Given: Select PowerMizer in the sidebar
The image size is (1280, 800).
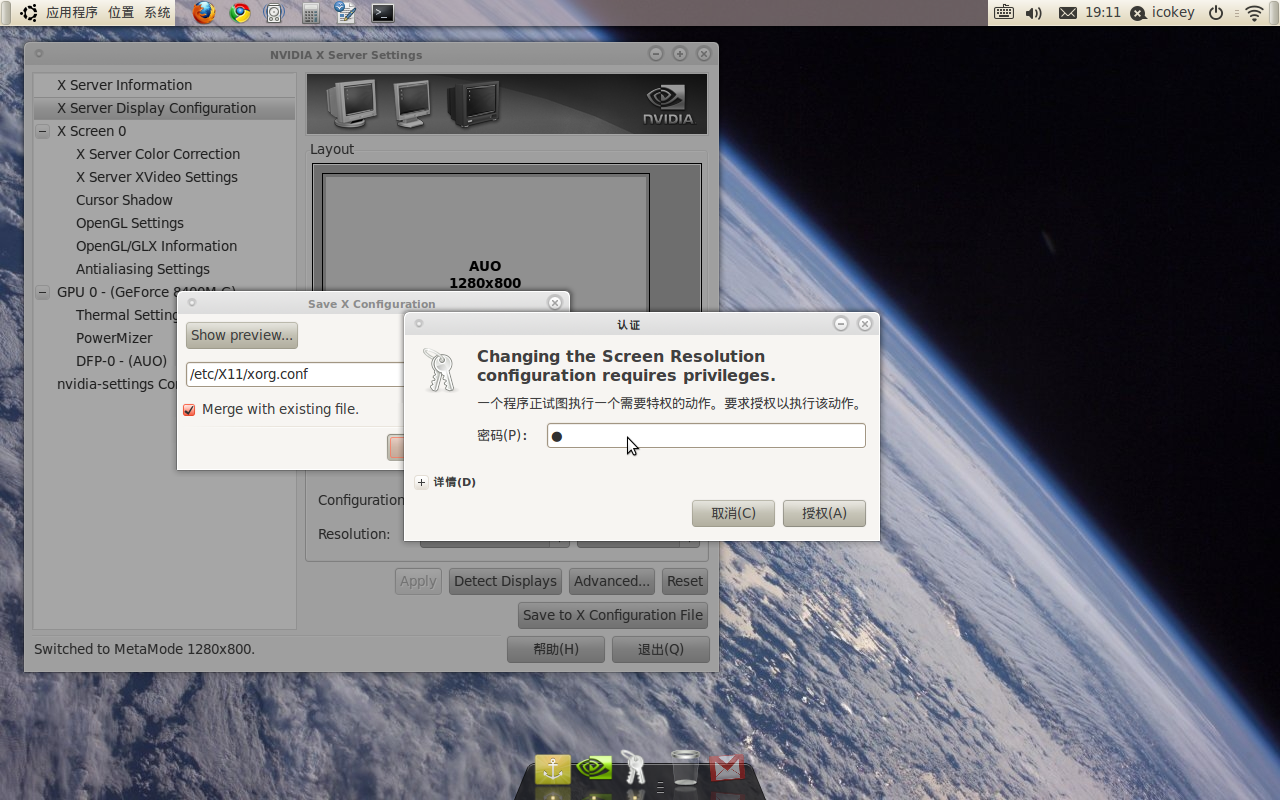Looking at the screenshot, I should point(114,338).
